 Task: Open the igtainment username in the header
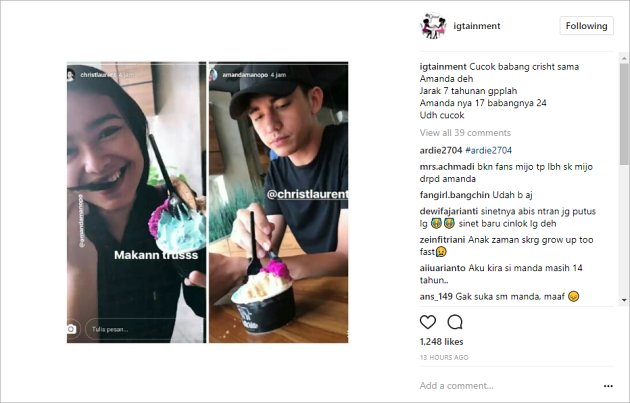tap(477, 26)
